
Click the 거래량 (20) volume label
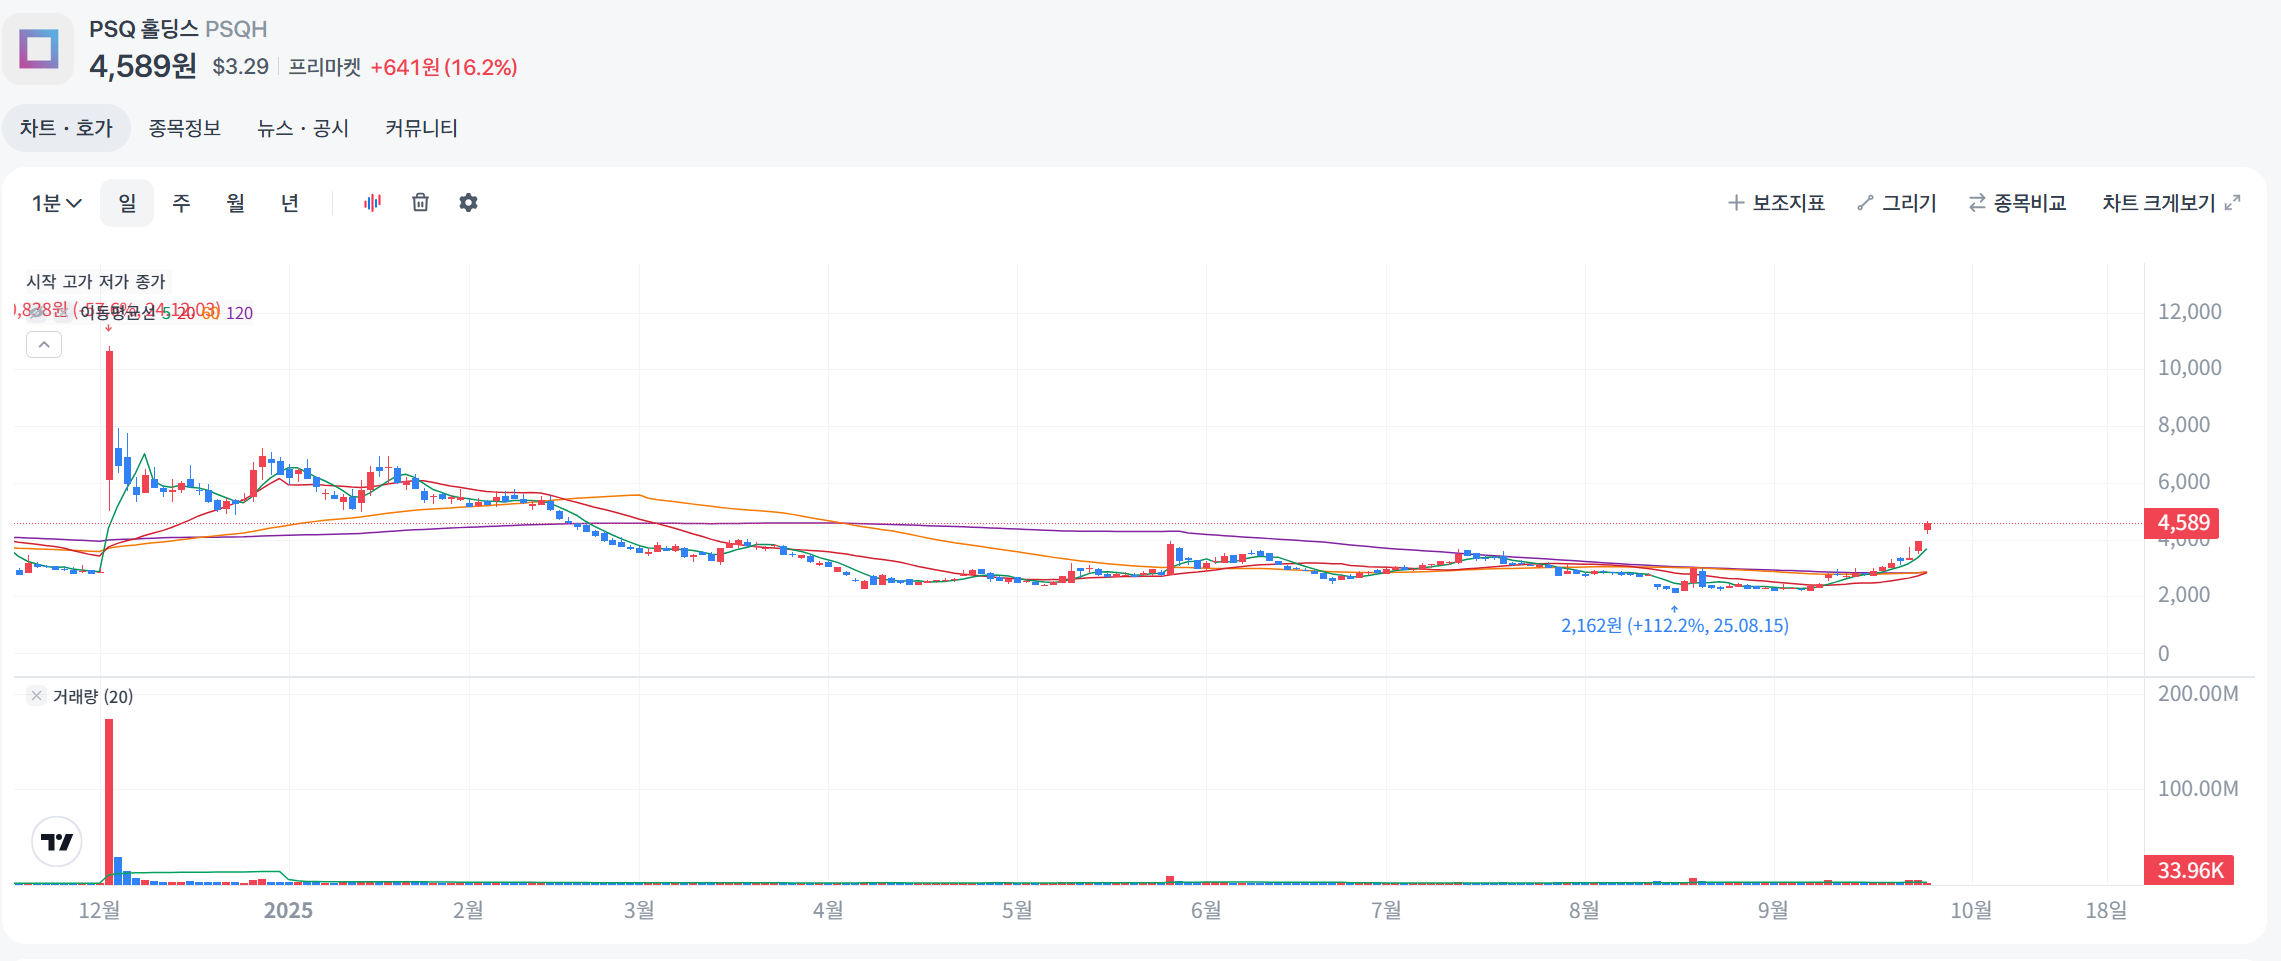93,696
